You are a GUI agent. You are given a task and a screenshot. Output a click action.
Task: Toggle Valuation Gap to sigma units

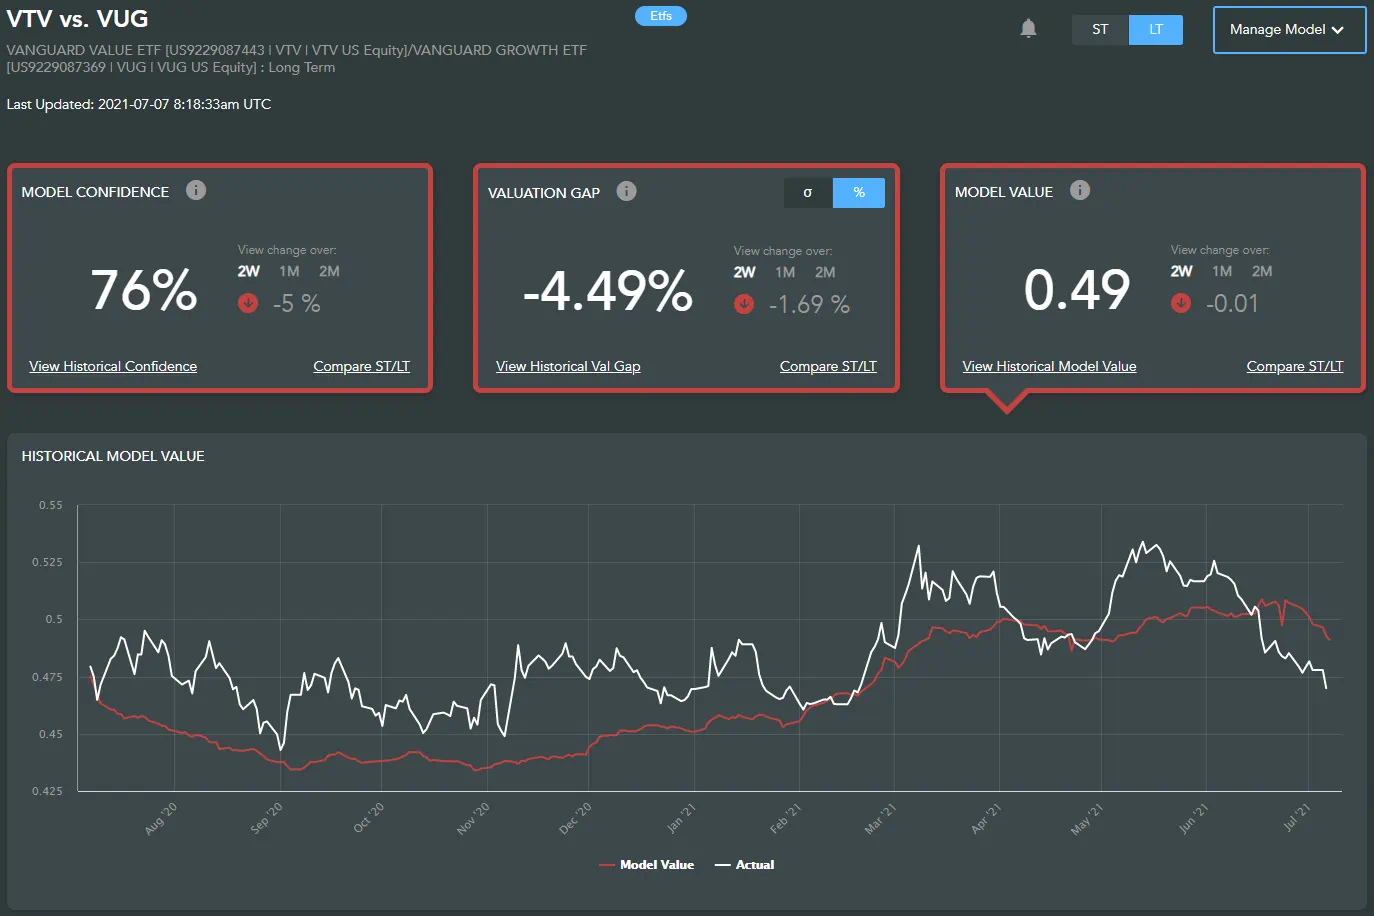pos(808,193)
